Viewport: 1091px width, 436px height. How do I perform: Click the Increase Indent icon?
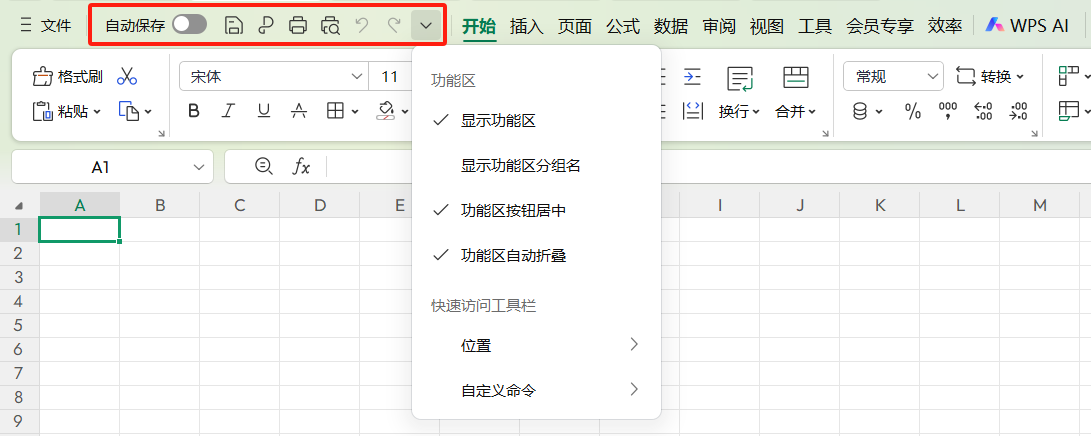click(692, 76)
